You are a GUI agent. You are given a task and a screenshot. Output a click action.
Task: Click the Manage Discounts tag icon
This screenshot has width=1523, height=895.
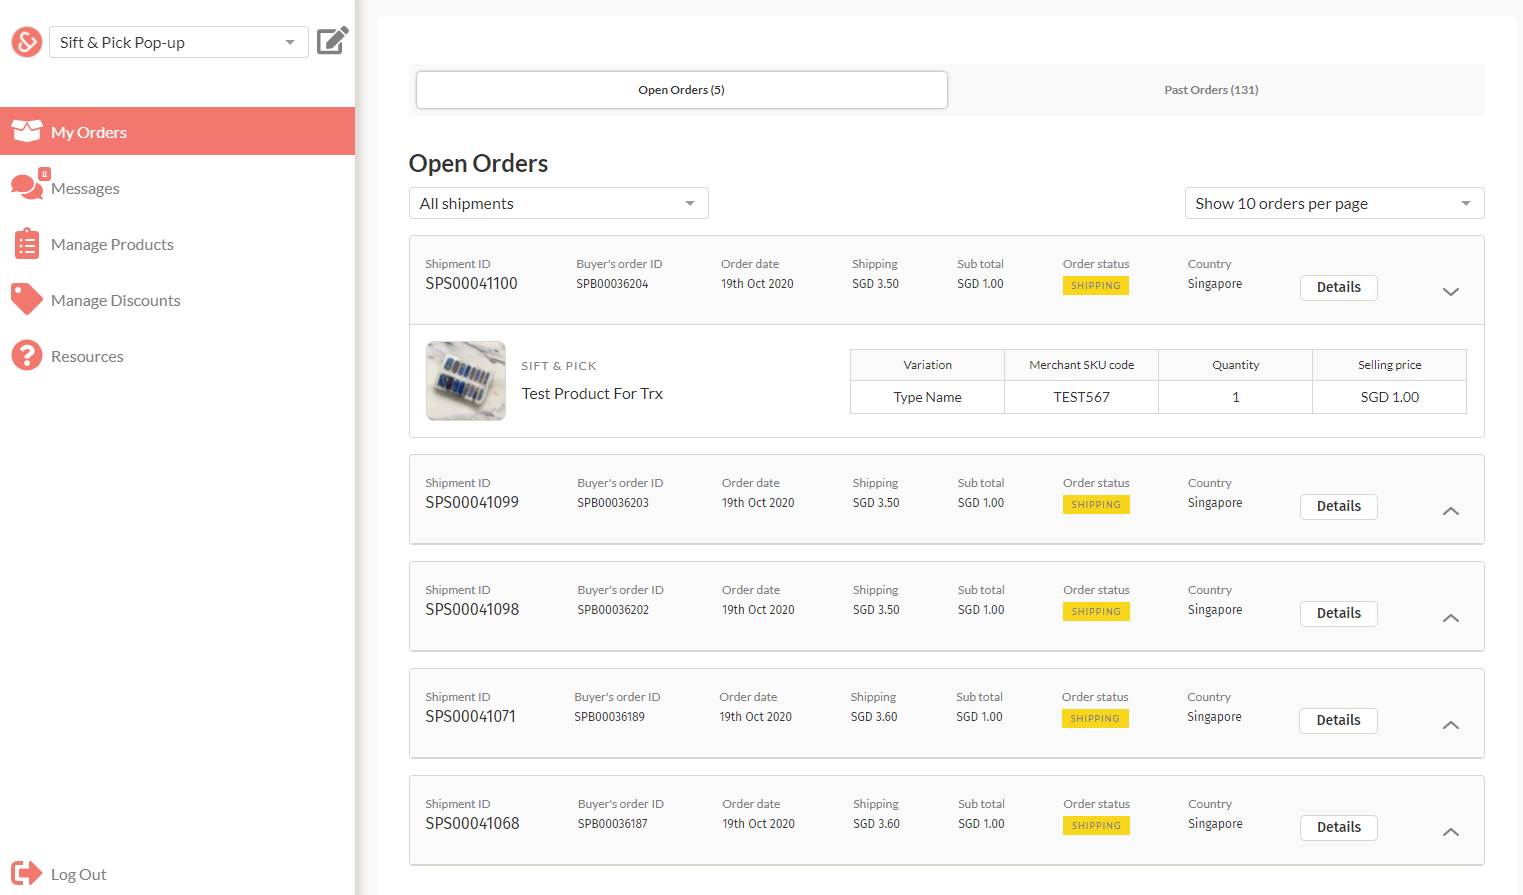pyautogui.click(x=27, y=299)
